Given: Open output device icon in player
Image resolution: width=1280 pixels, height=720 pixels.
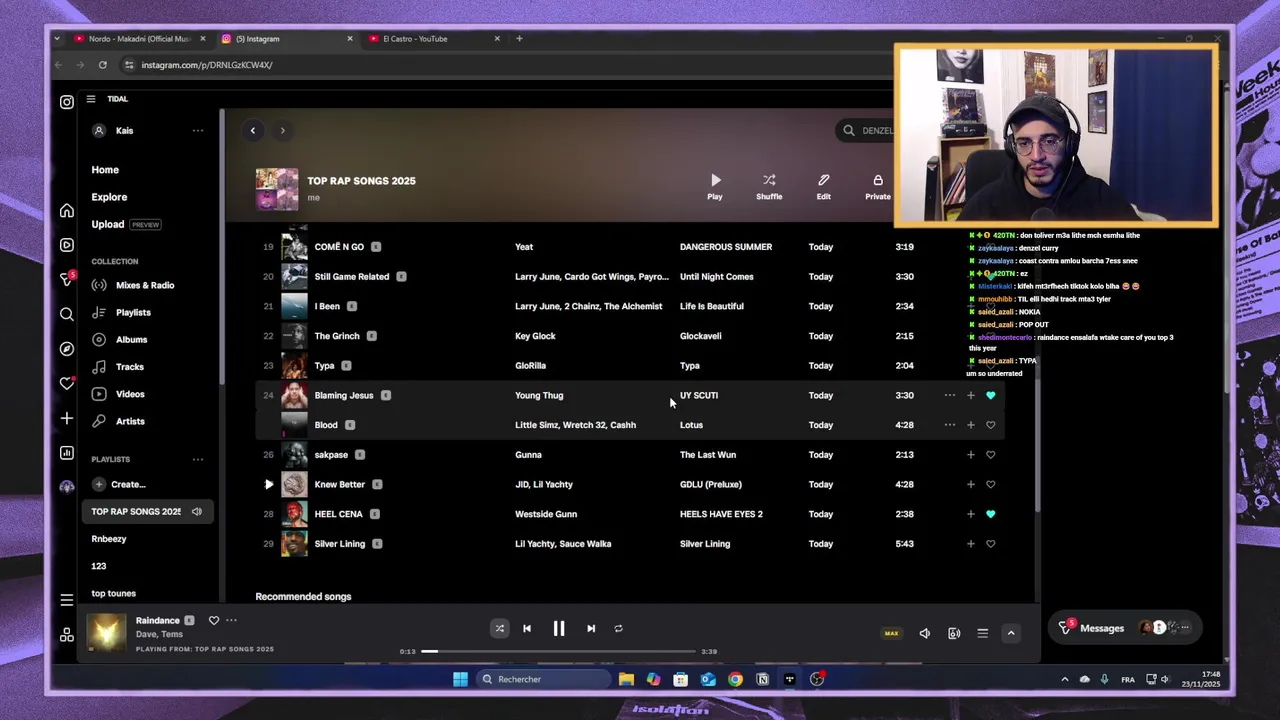Looking at the screenshot, I should click(x=954, y=633).
